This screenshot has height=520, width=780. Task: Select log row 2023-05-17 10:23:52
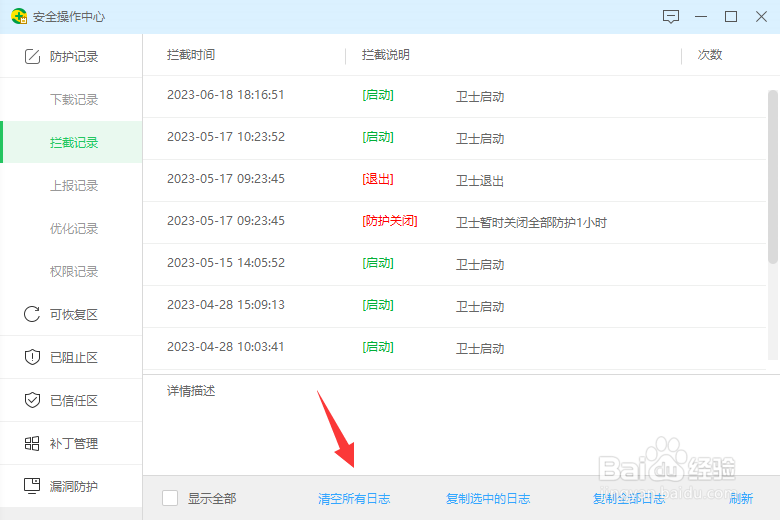[x=454, y=138]
